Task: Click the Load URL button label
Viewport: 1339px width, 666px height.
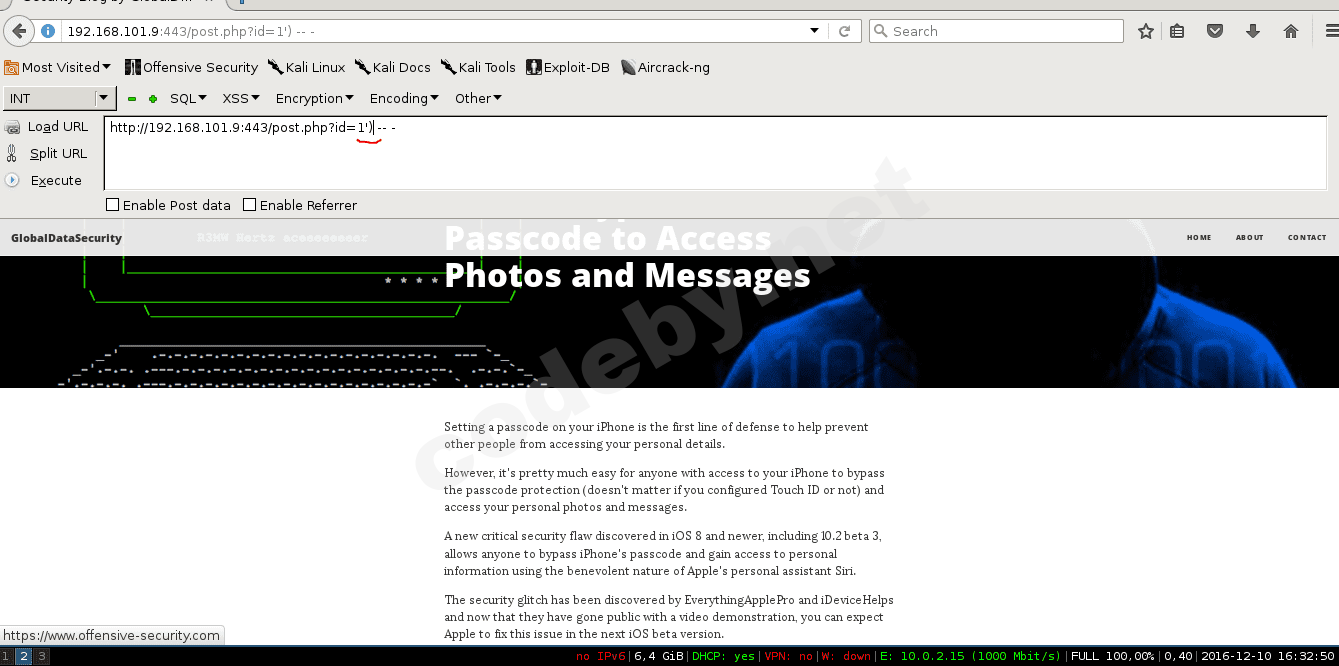Action: tap(58, 127)
